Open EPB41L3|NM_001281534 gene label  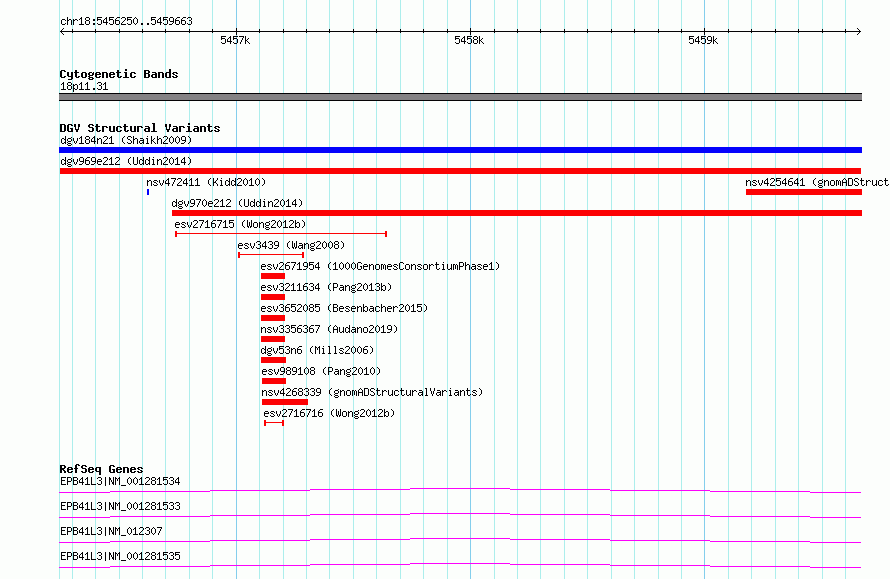coord(120,481)
